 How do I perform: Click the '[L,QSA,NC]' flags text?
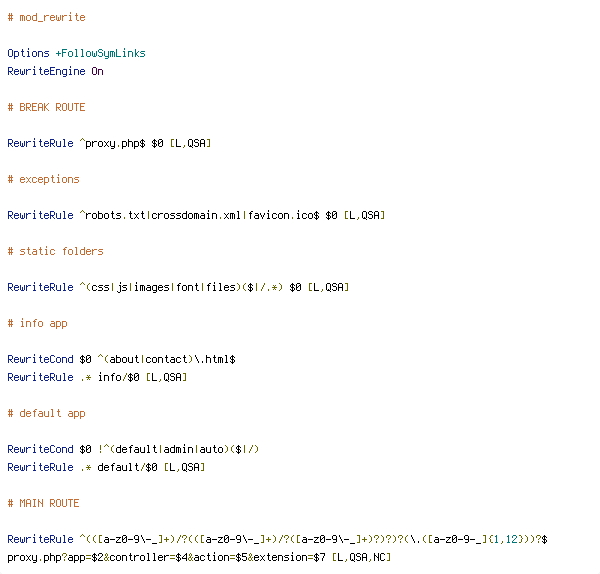pyautogui.click(x=361, y=558)
